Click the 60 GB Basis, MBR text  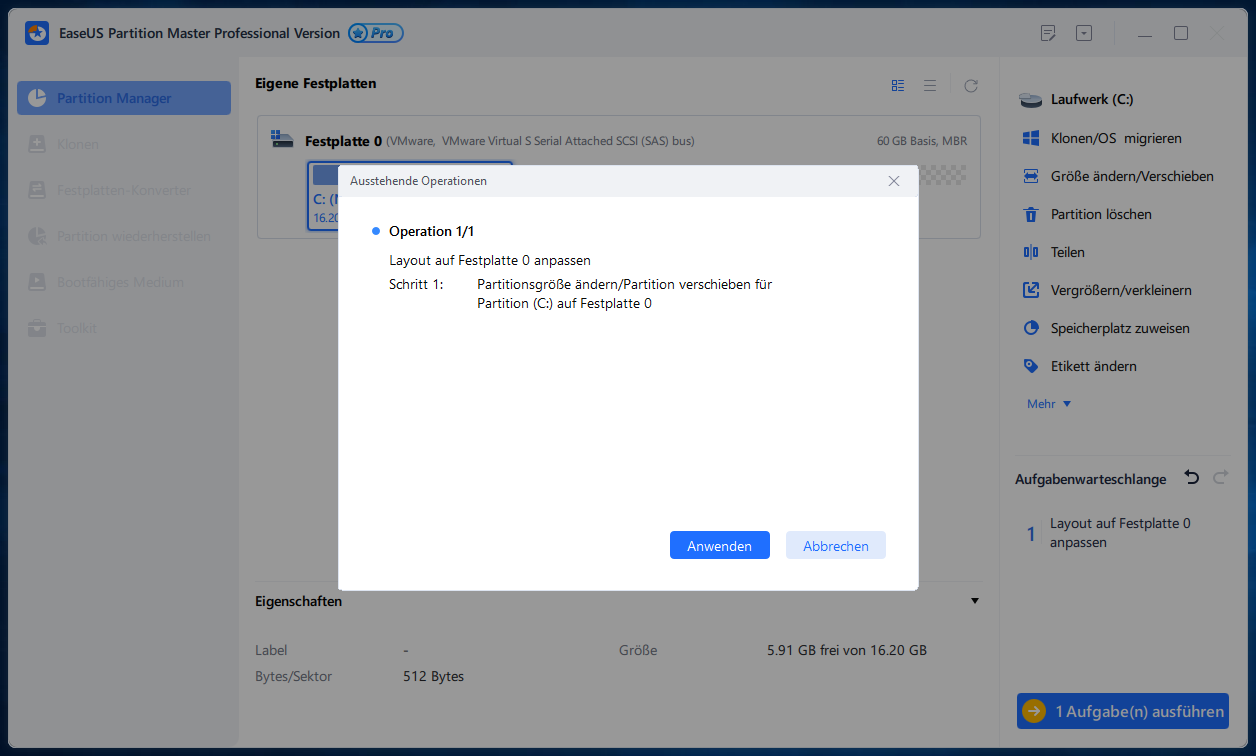(922, 141)
